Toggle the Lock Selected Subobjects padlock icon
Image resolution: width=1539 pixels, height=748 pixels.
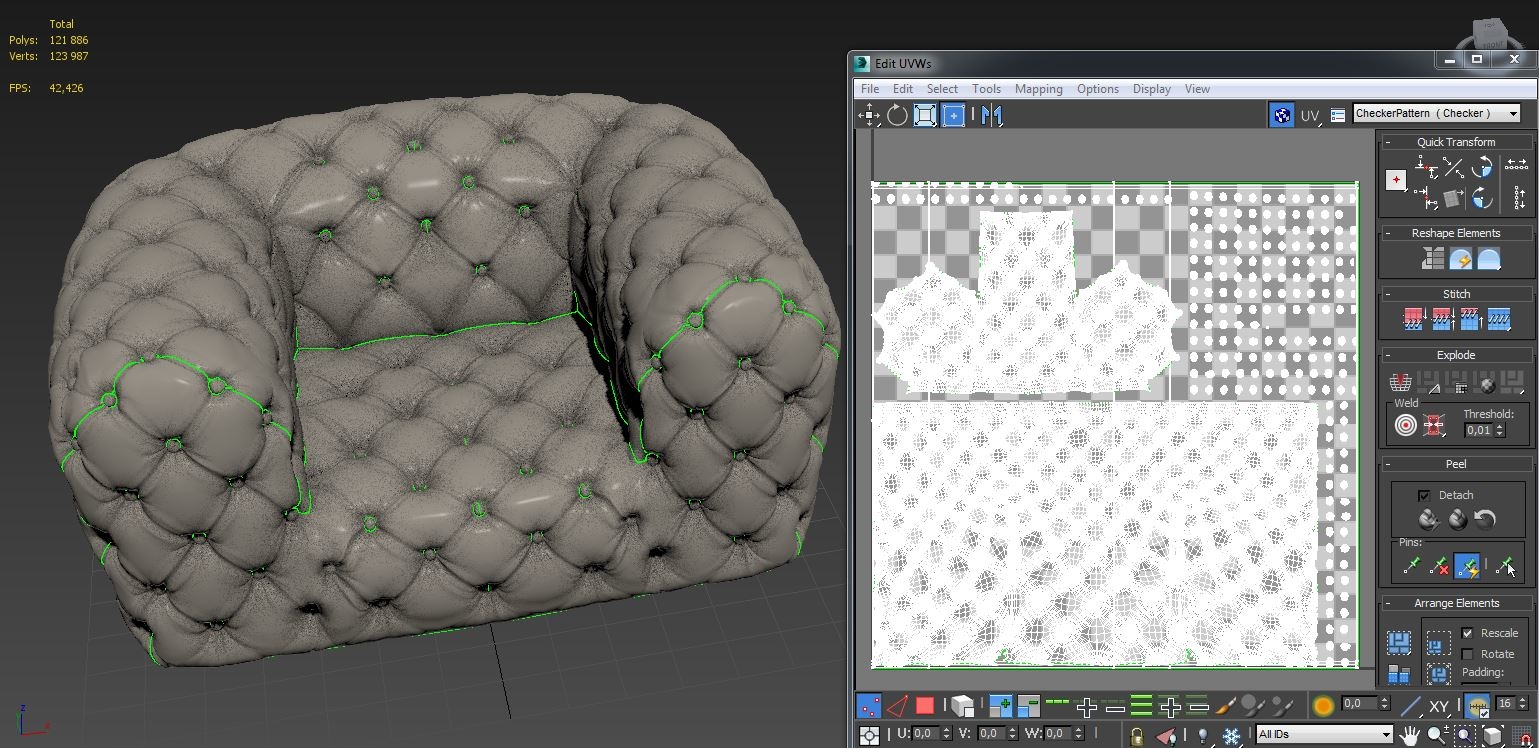pos(1137,736)
